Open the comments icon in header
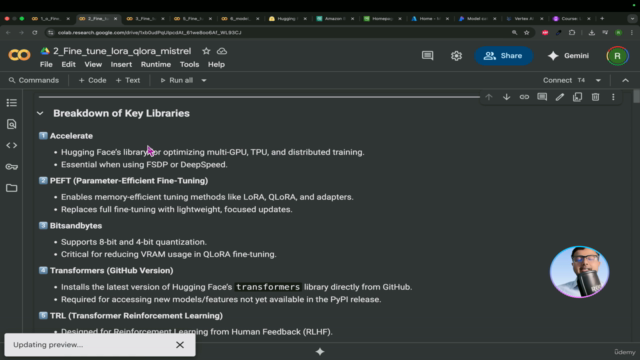 pyautogui.click(x=427, y=56)
